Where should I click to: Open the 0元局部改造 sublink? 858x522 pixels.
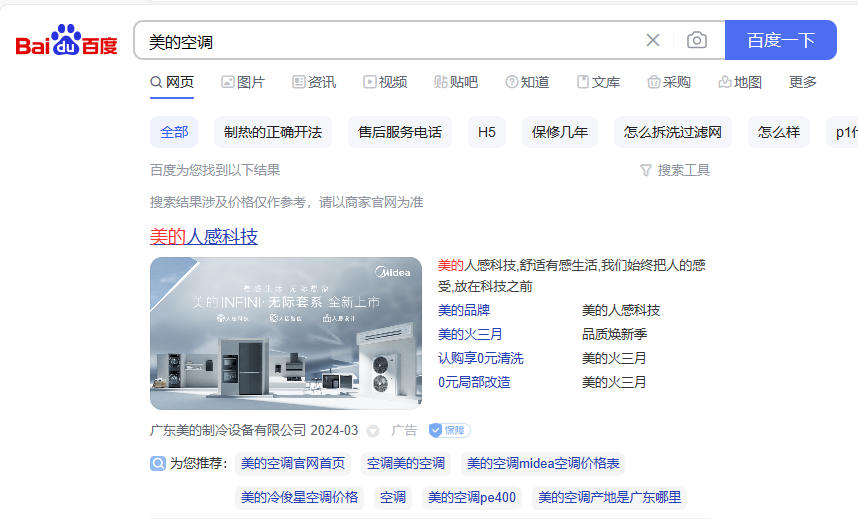click(474, 382)
